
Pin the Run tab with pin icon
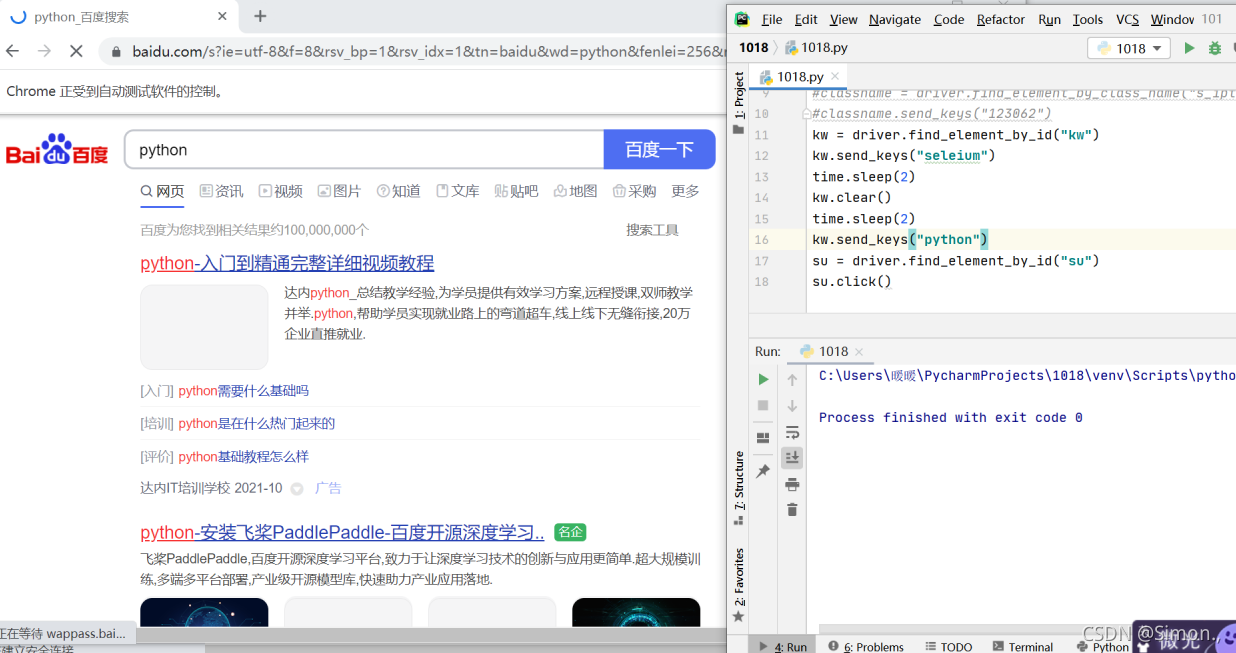click(x=763, y=471)
